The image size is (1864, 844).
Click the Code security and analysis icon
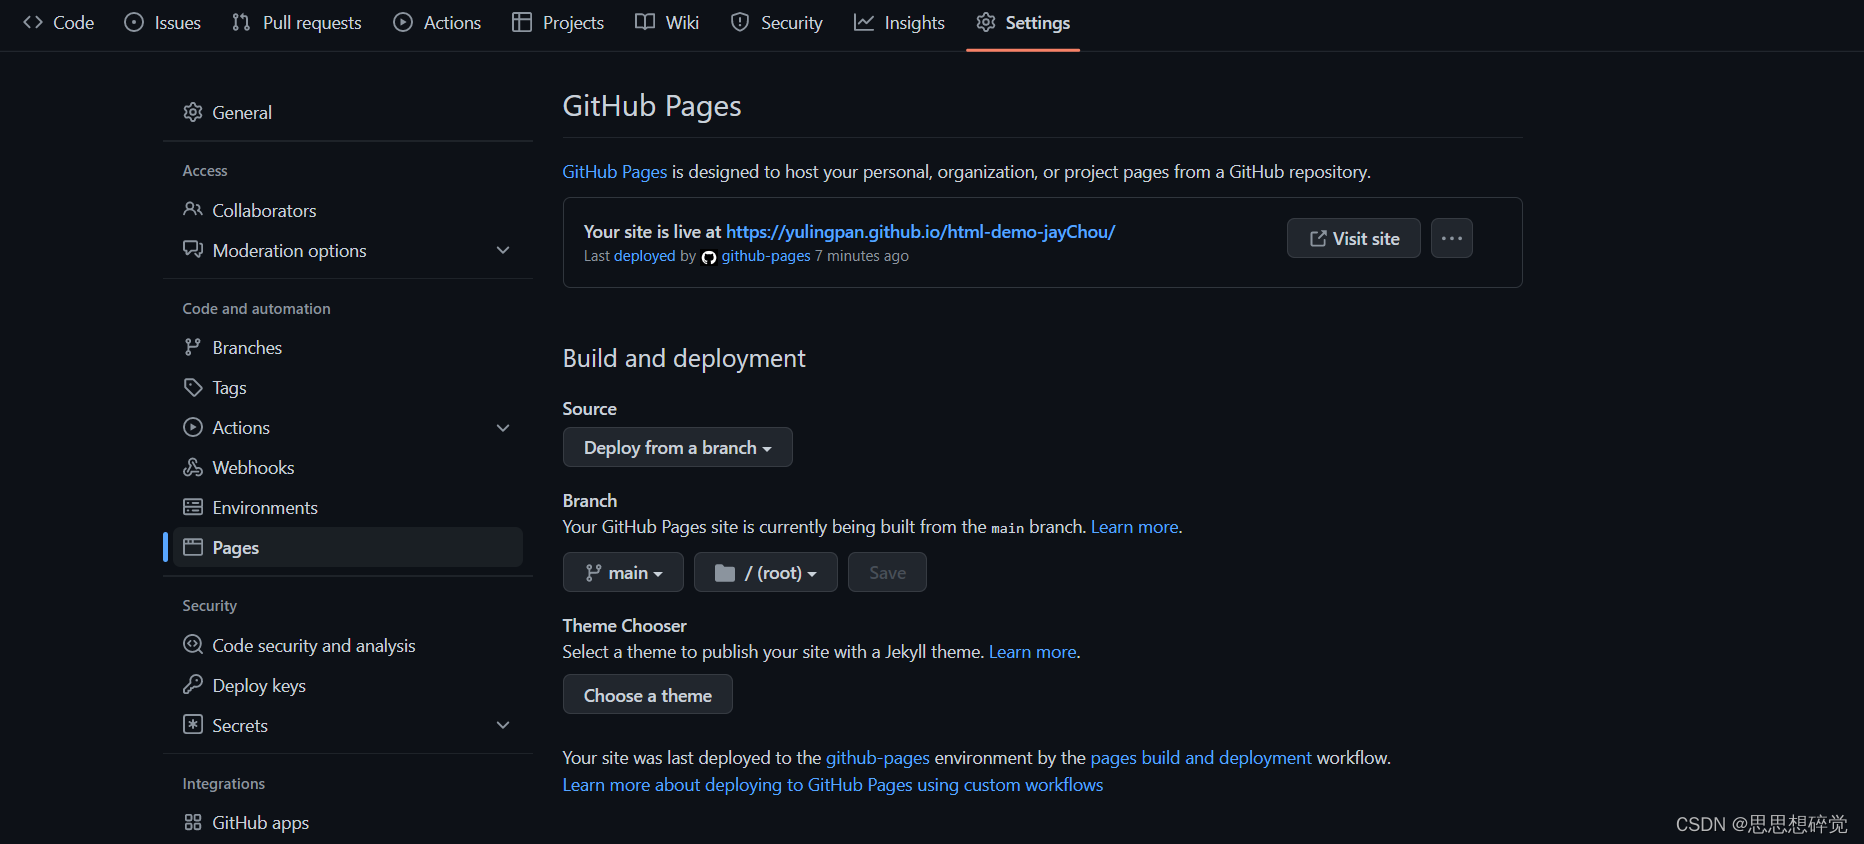pos(193,645)
